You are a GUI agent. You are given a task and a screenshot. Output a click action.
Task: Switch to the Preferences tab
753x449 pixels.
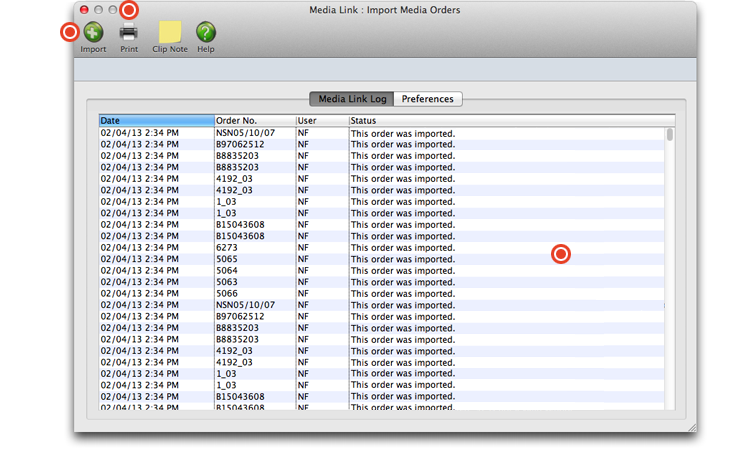coord(428,99)
